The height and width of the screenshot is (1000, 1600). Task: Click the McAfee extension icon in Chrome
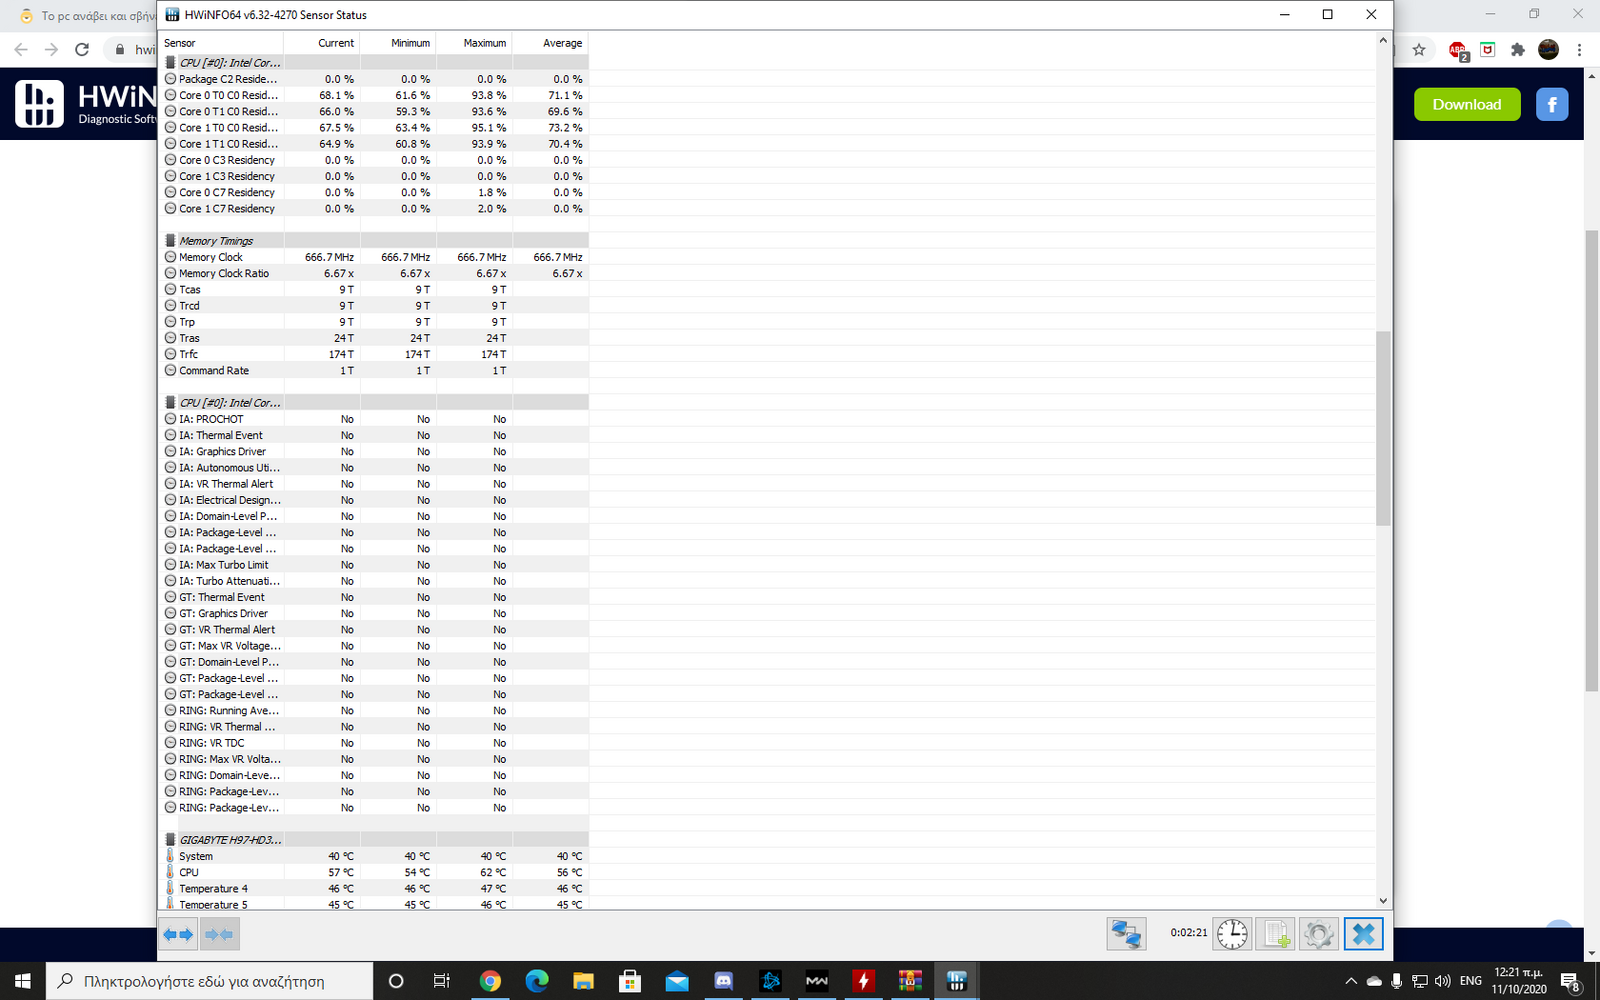[x=1488, y=50]
